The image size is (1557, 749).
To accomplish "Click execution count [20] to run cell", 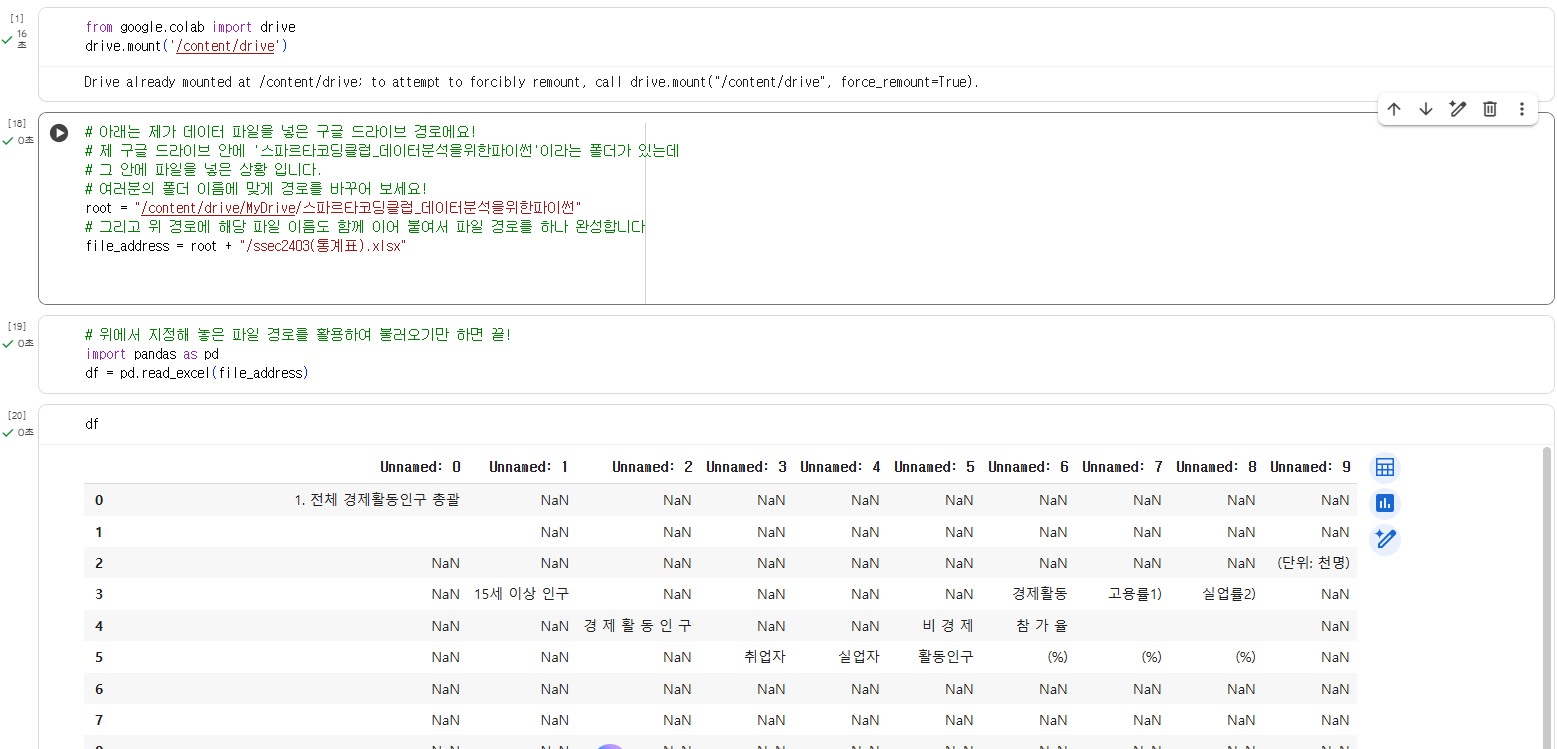I will click(17, 415).
